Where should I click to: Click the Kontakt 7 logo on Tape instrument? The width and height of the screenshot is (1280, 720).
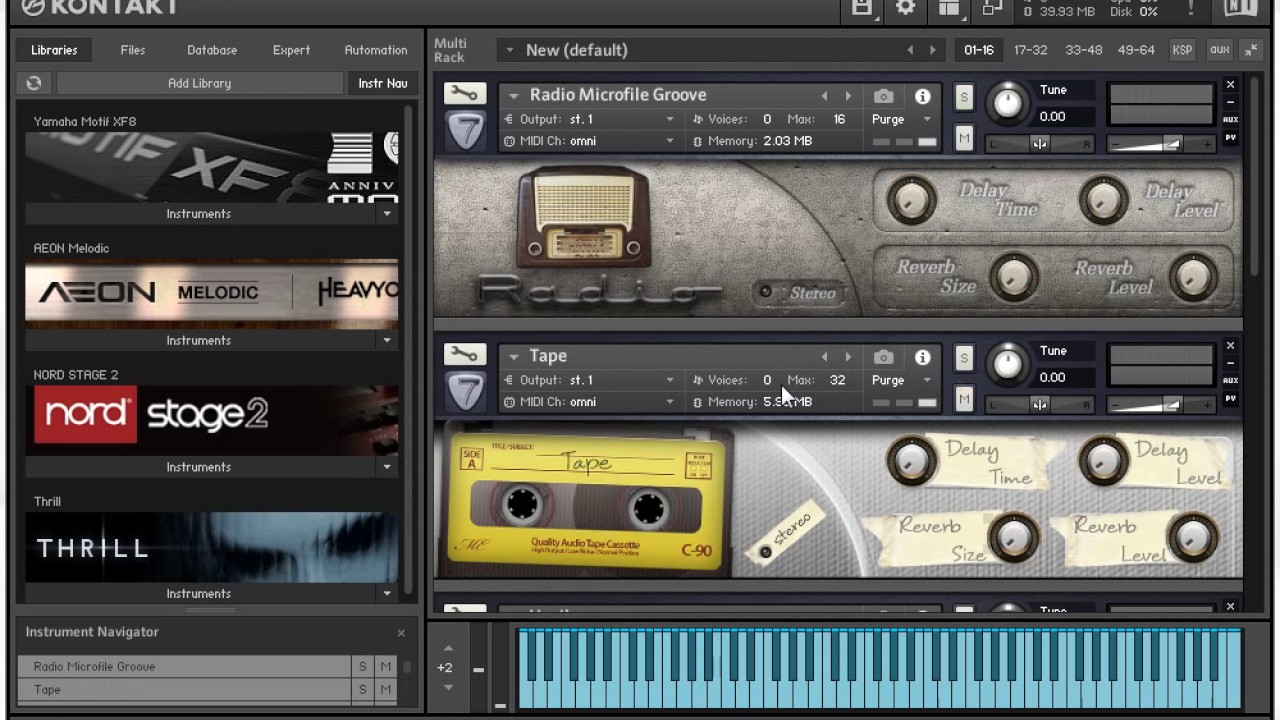tap(465, 392)
